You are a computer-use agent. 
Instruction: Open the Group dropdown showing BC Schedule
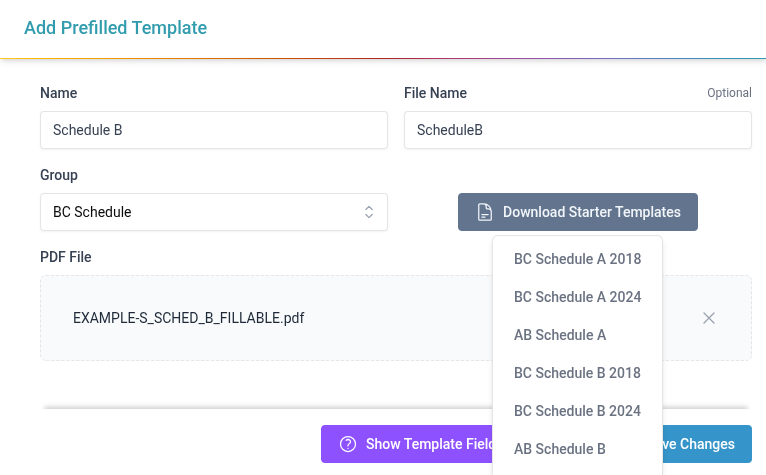(x=213, y=212)
